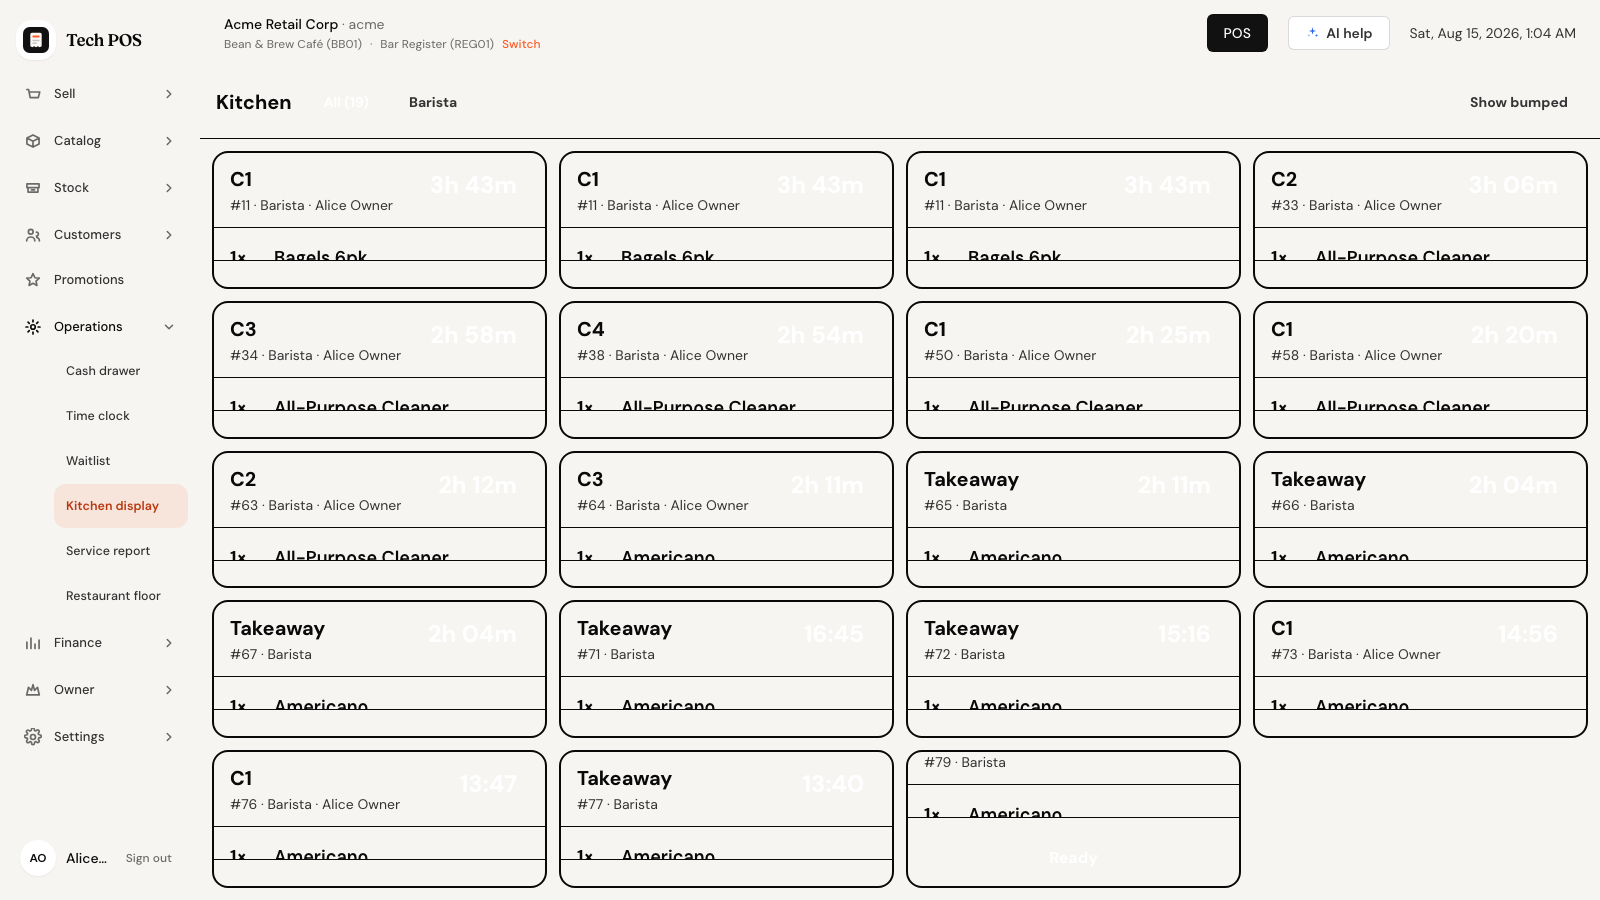This screenshot has width=1600, height=900.
Task: Open ticket #33 for table C2
Action: [x=1420, y=220]
